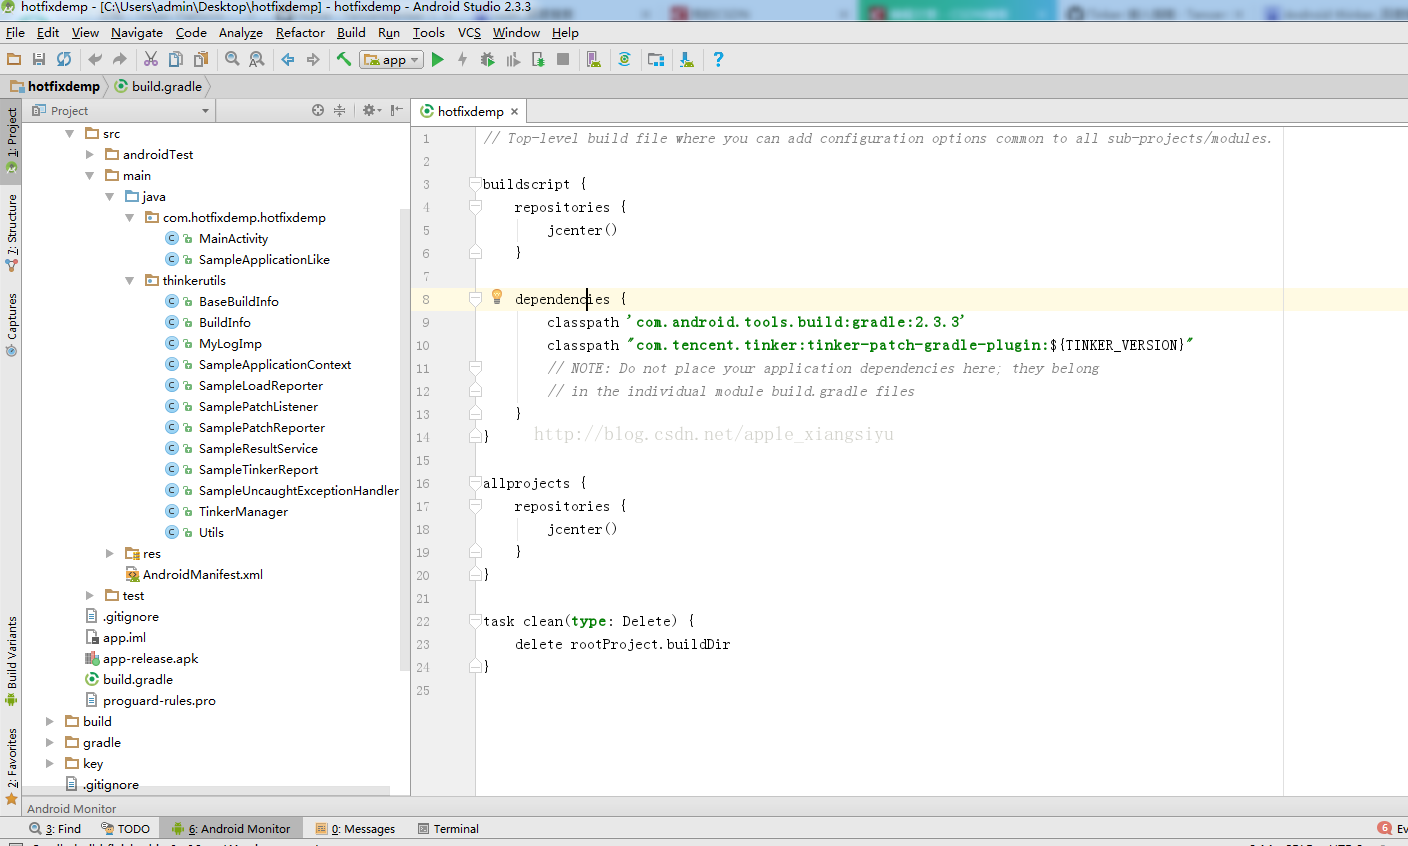Open Project panel gear settings dropdown
This screenshot has height=846, width=1408.
[x=372, y=110]
